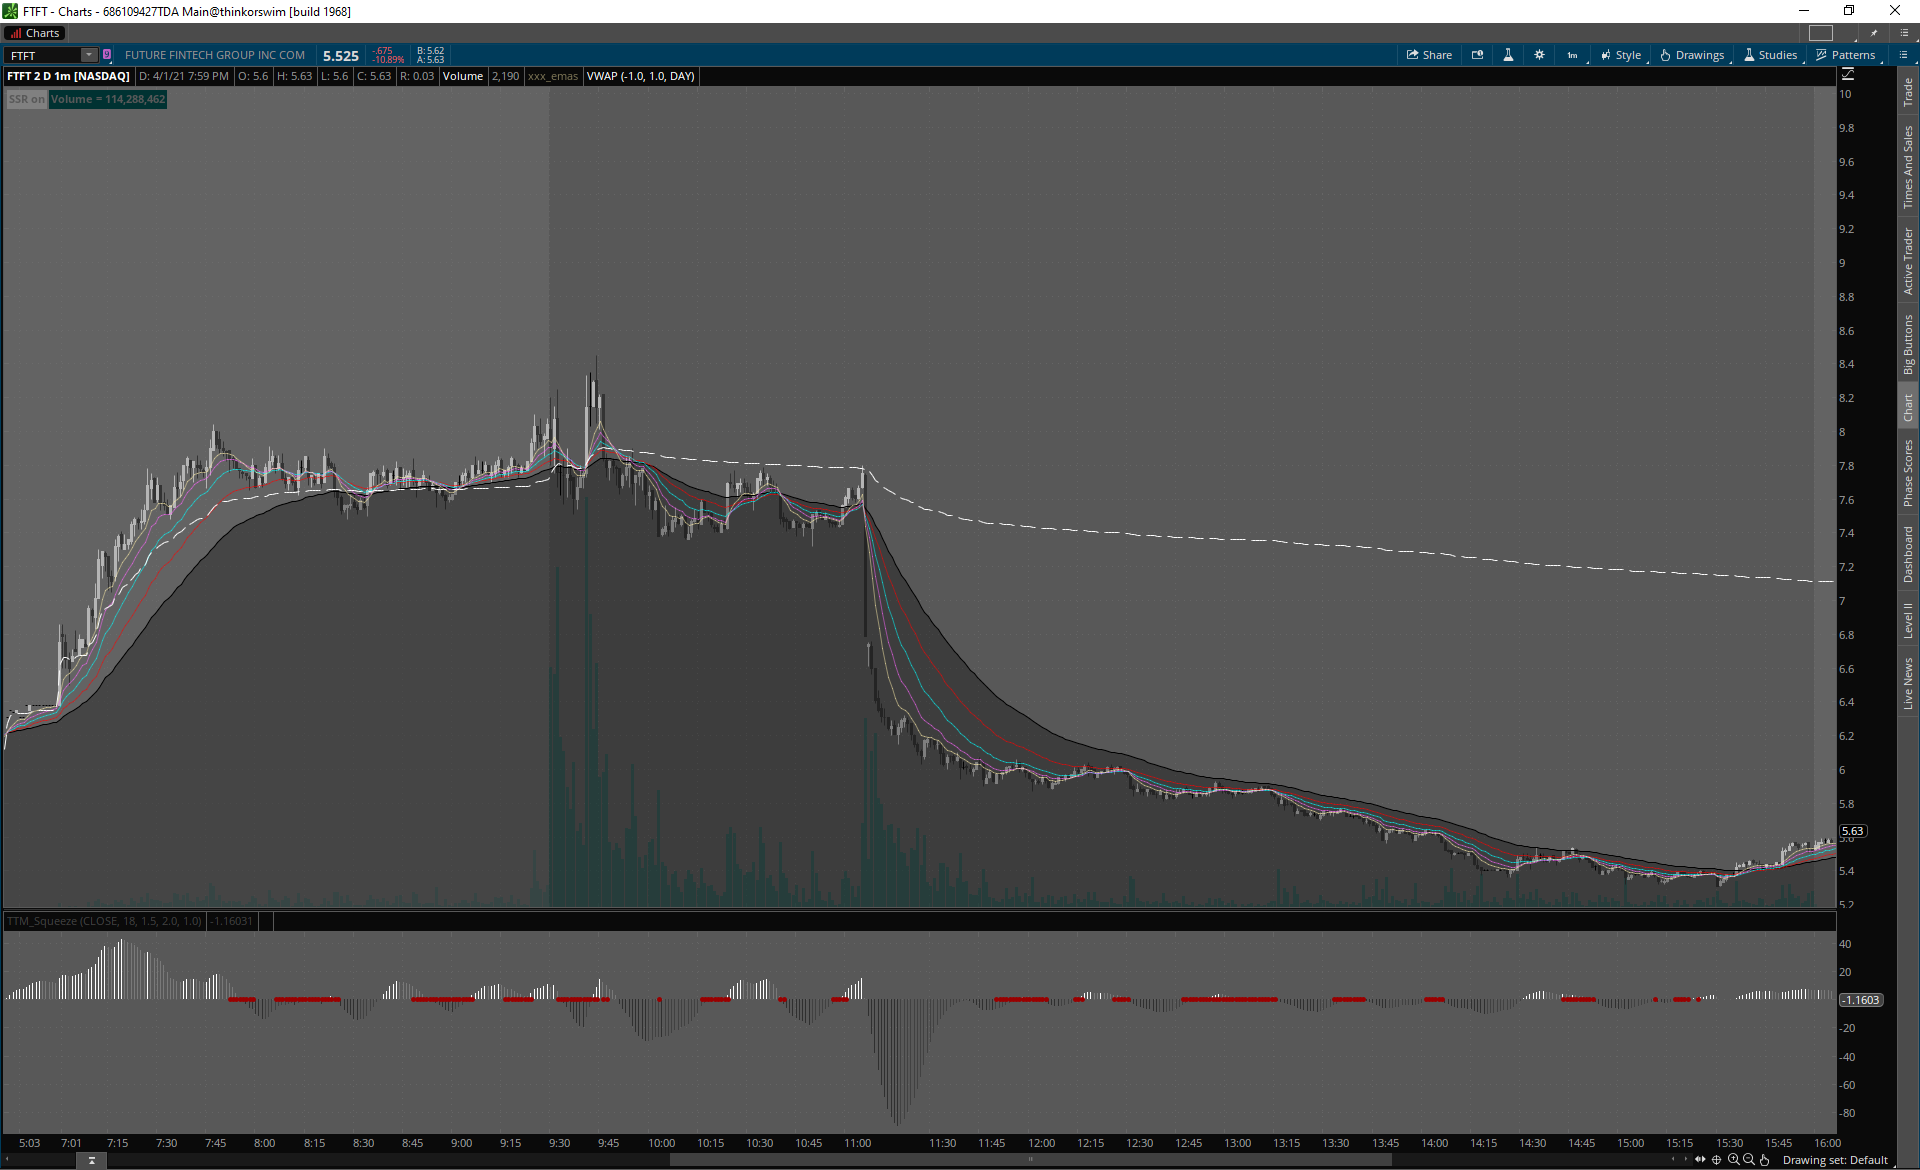Viewport: 1920px width, 1170px height.
Task: Expand the Drawing set Default selector
Action: coord(1834,1160)
